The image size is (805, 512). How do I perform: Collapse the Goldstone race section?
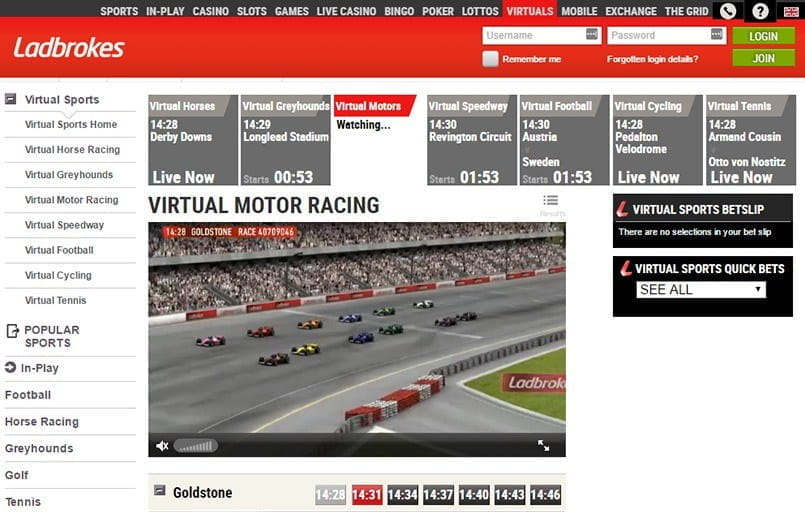[160, 490]
